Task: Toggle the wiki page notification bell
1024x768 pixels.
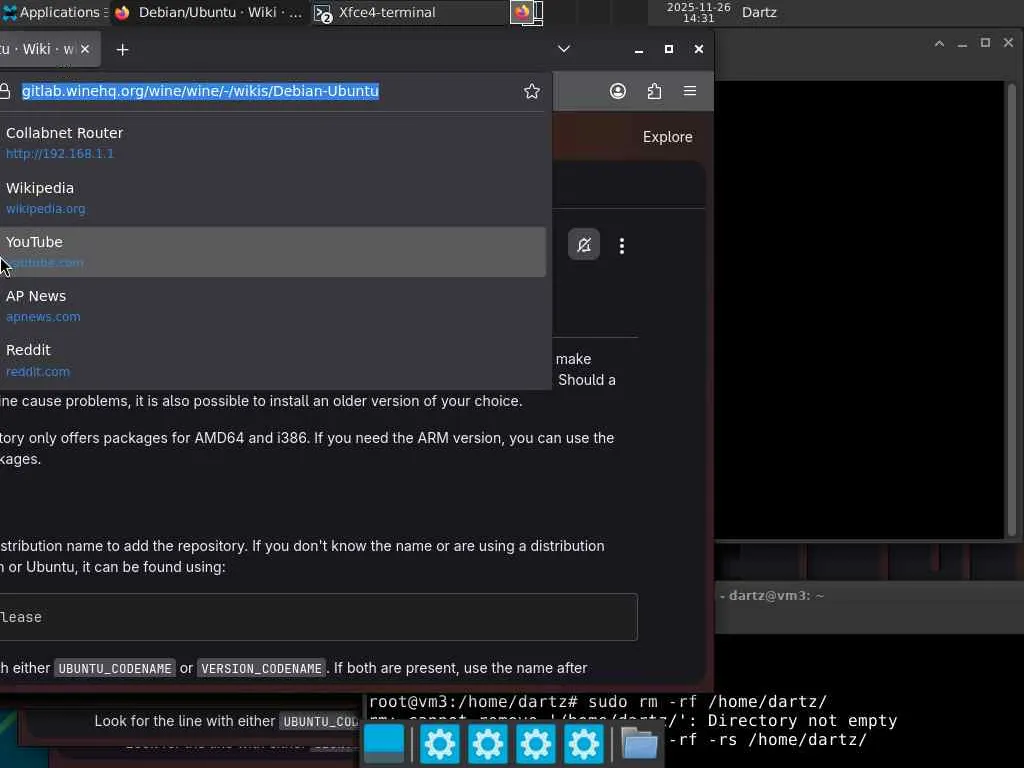Action: coord(584,245)
